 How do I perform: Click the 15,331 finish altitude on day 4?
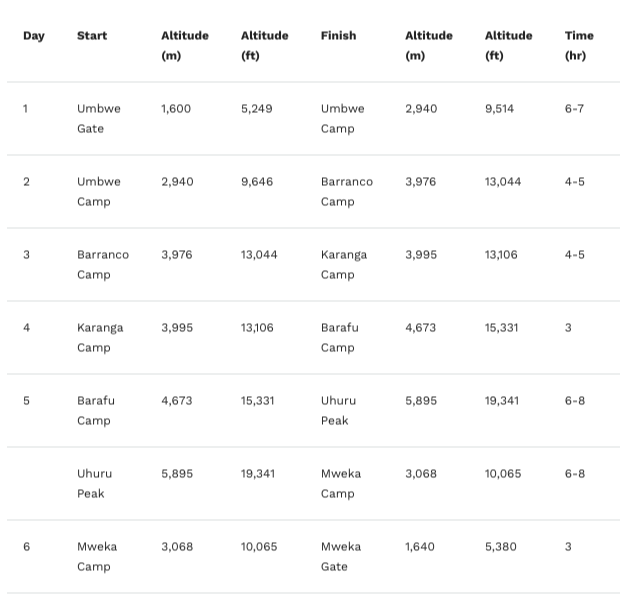coord(501,328)
